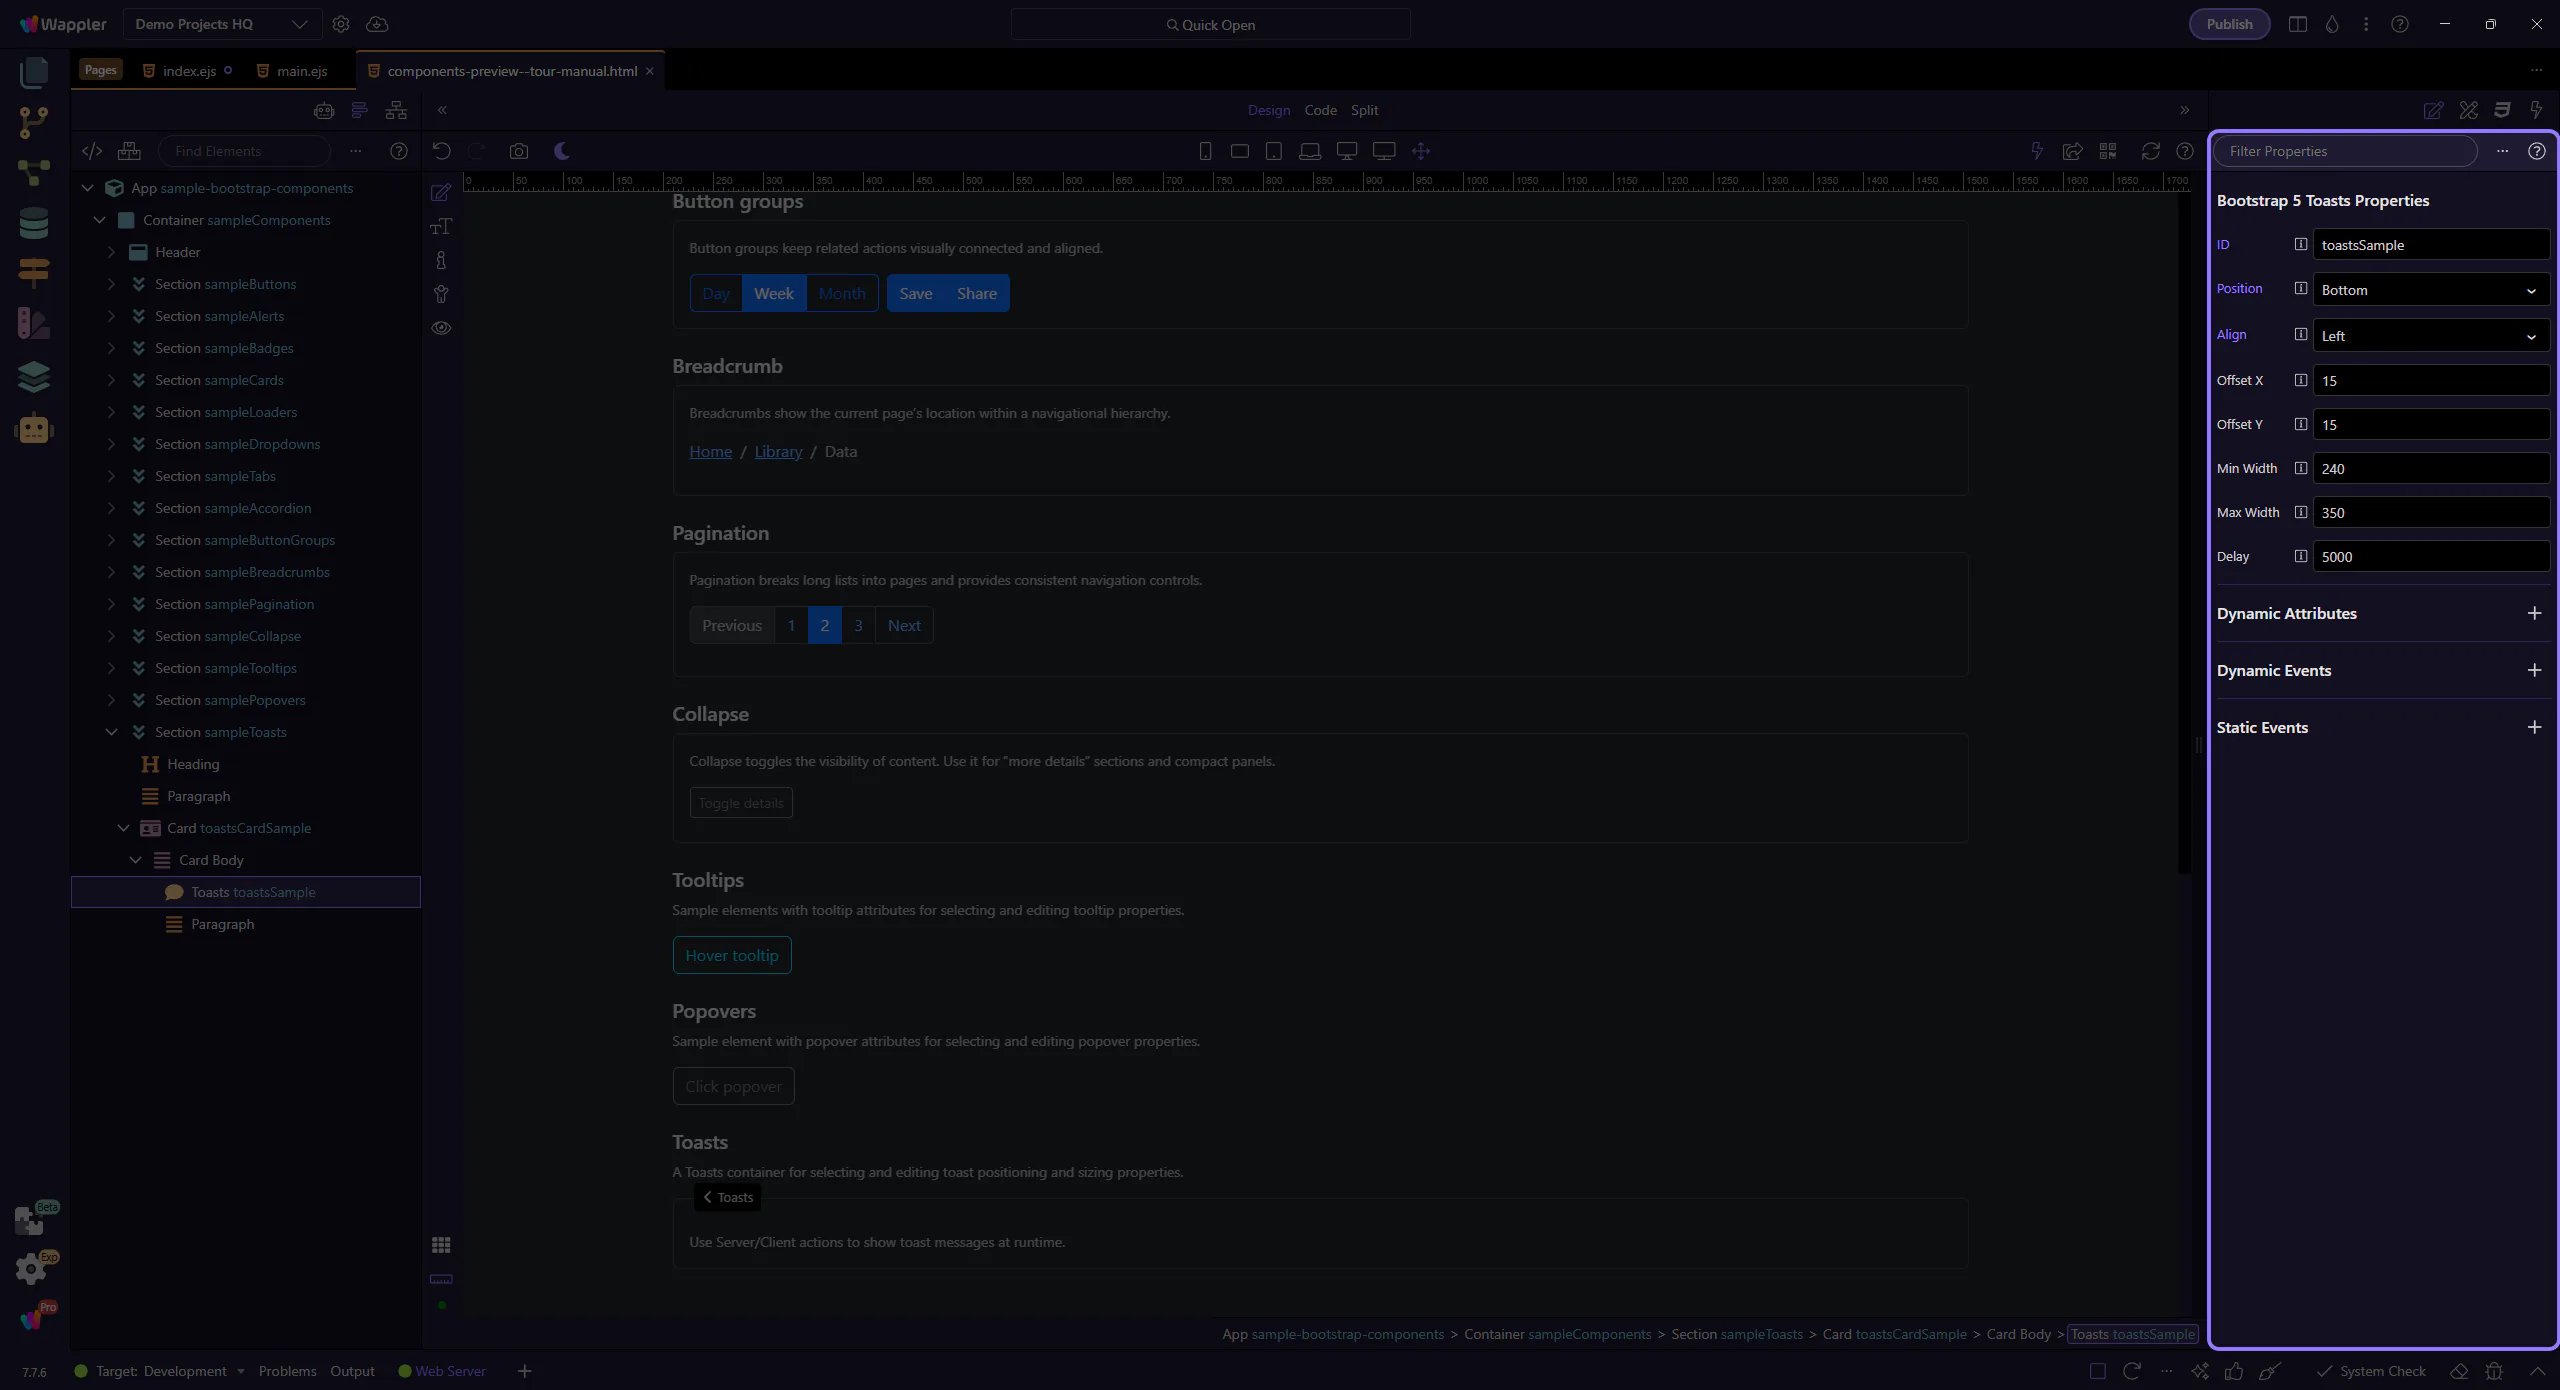The image size is (2560, 1390).
Task: Click the Delay input field
Action: click(x=2430, y=557)
